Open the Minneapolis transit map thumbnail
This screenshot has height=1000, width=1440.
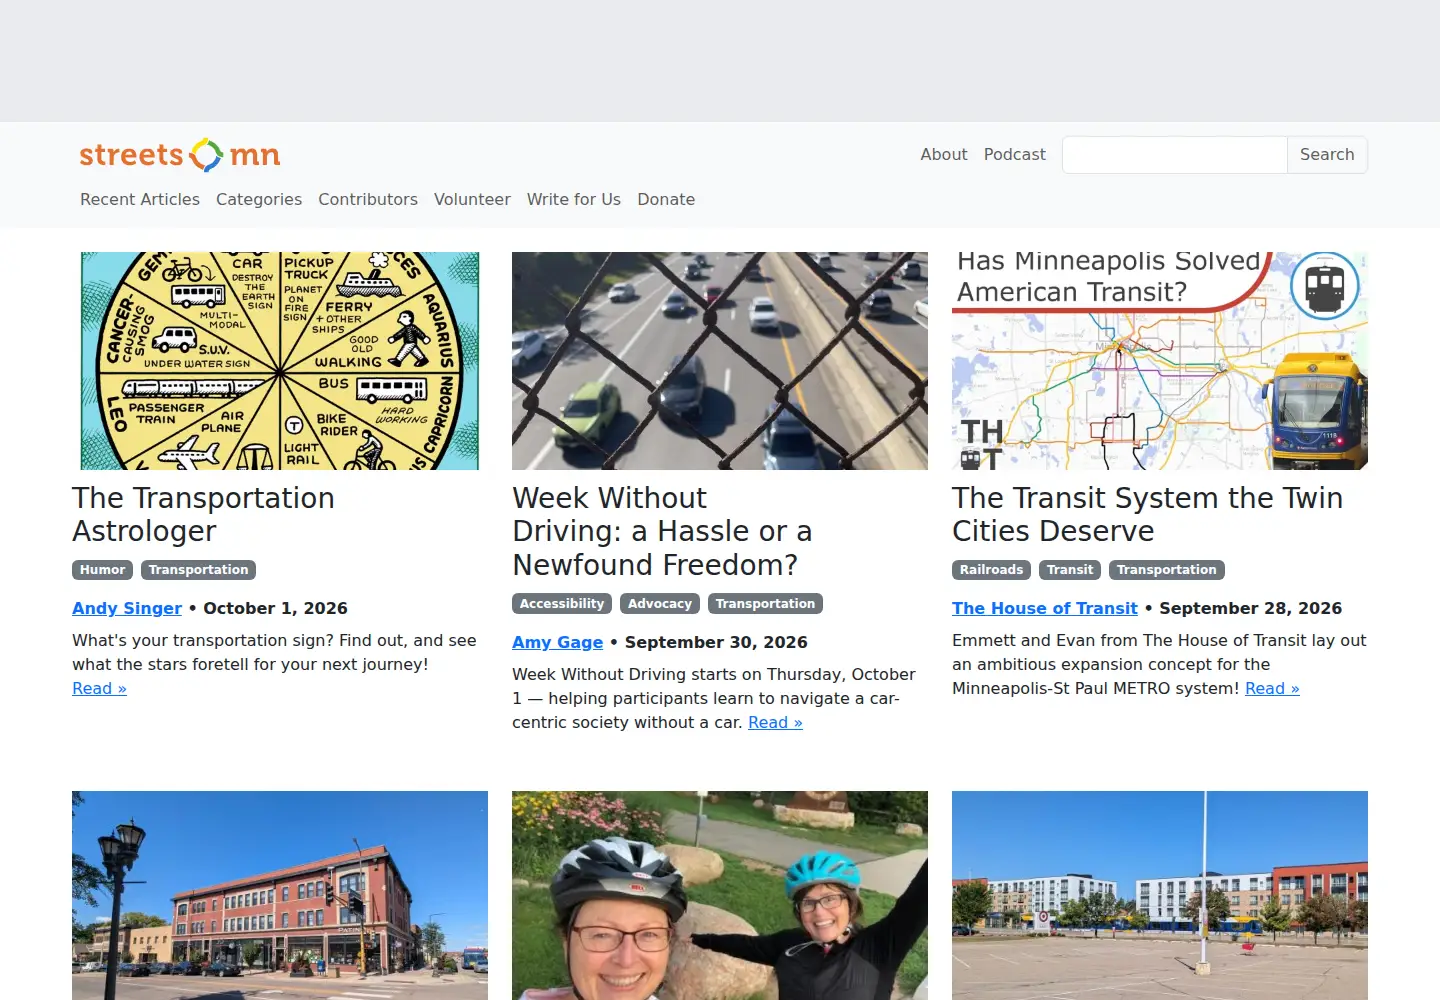(x=1160, y=361)
